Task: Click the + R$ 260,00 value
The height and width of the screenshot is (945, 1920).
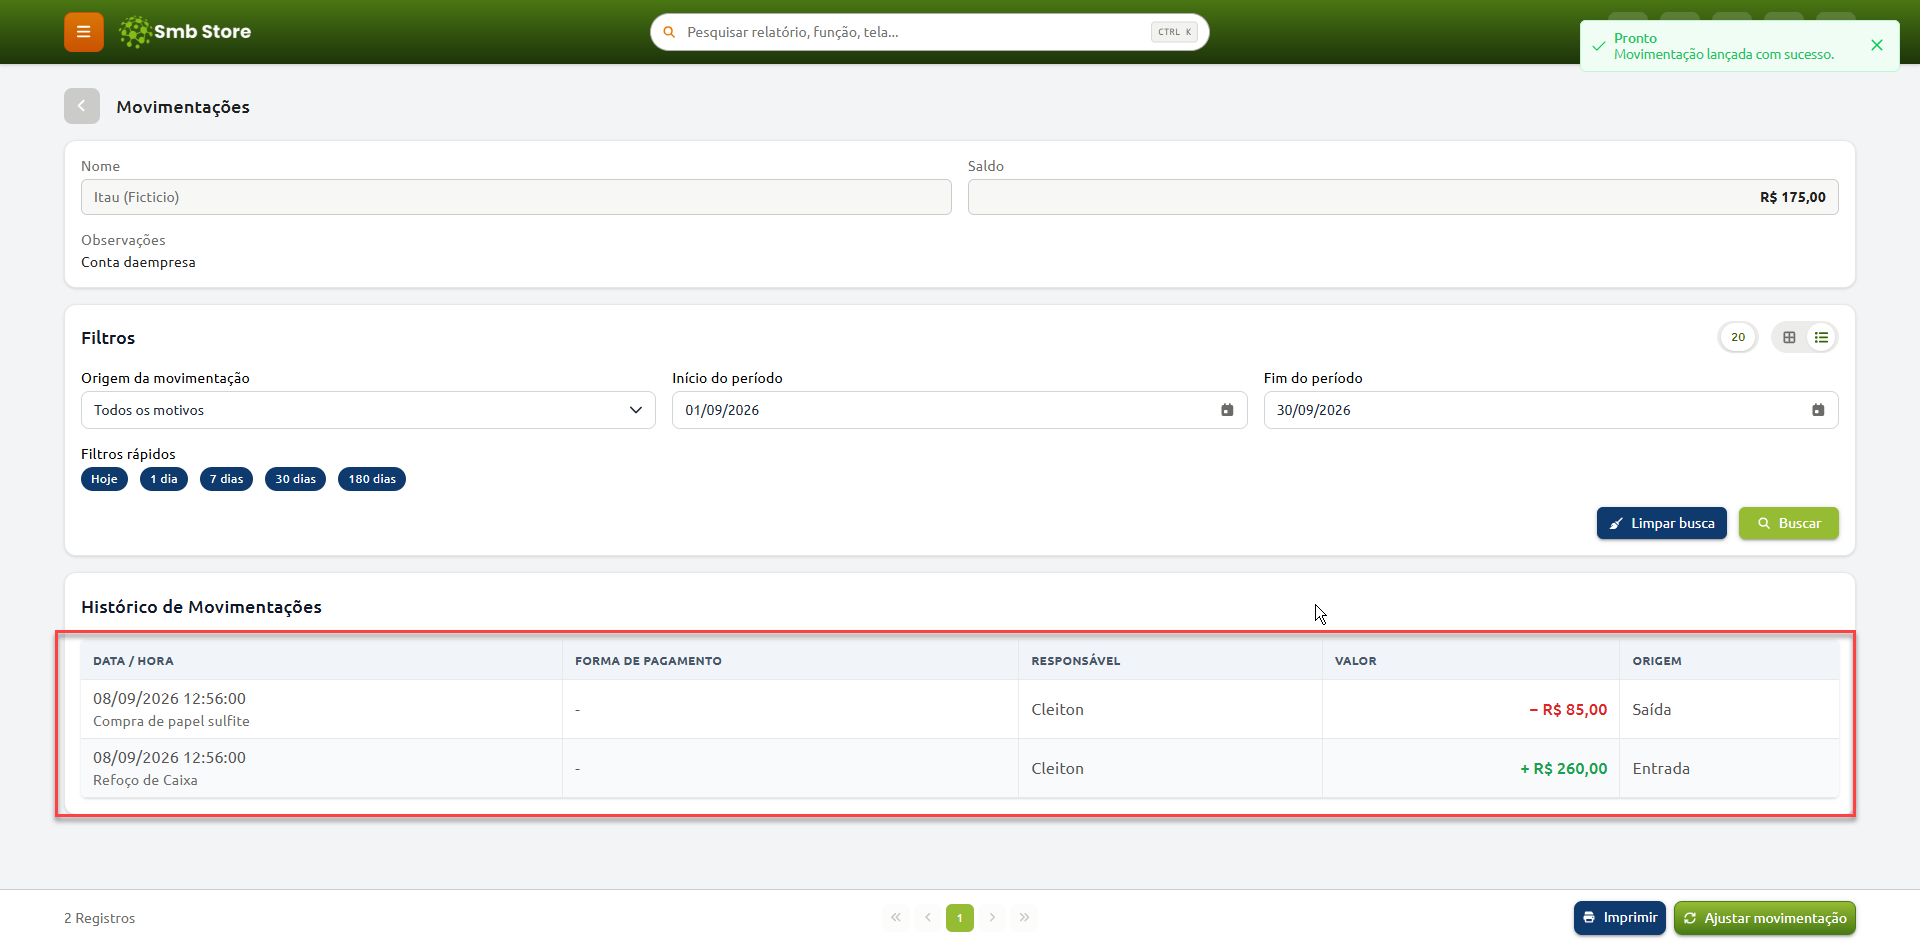Action: [1564, 768]
